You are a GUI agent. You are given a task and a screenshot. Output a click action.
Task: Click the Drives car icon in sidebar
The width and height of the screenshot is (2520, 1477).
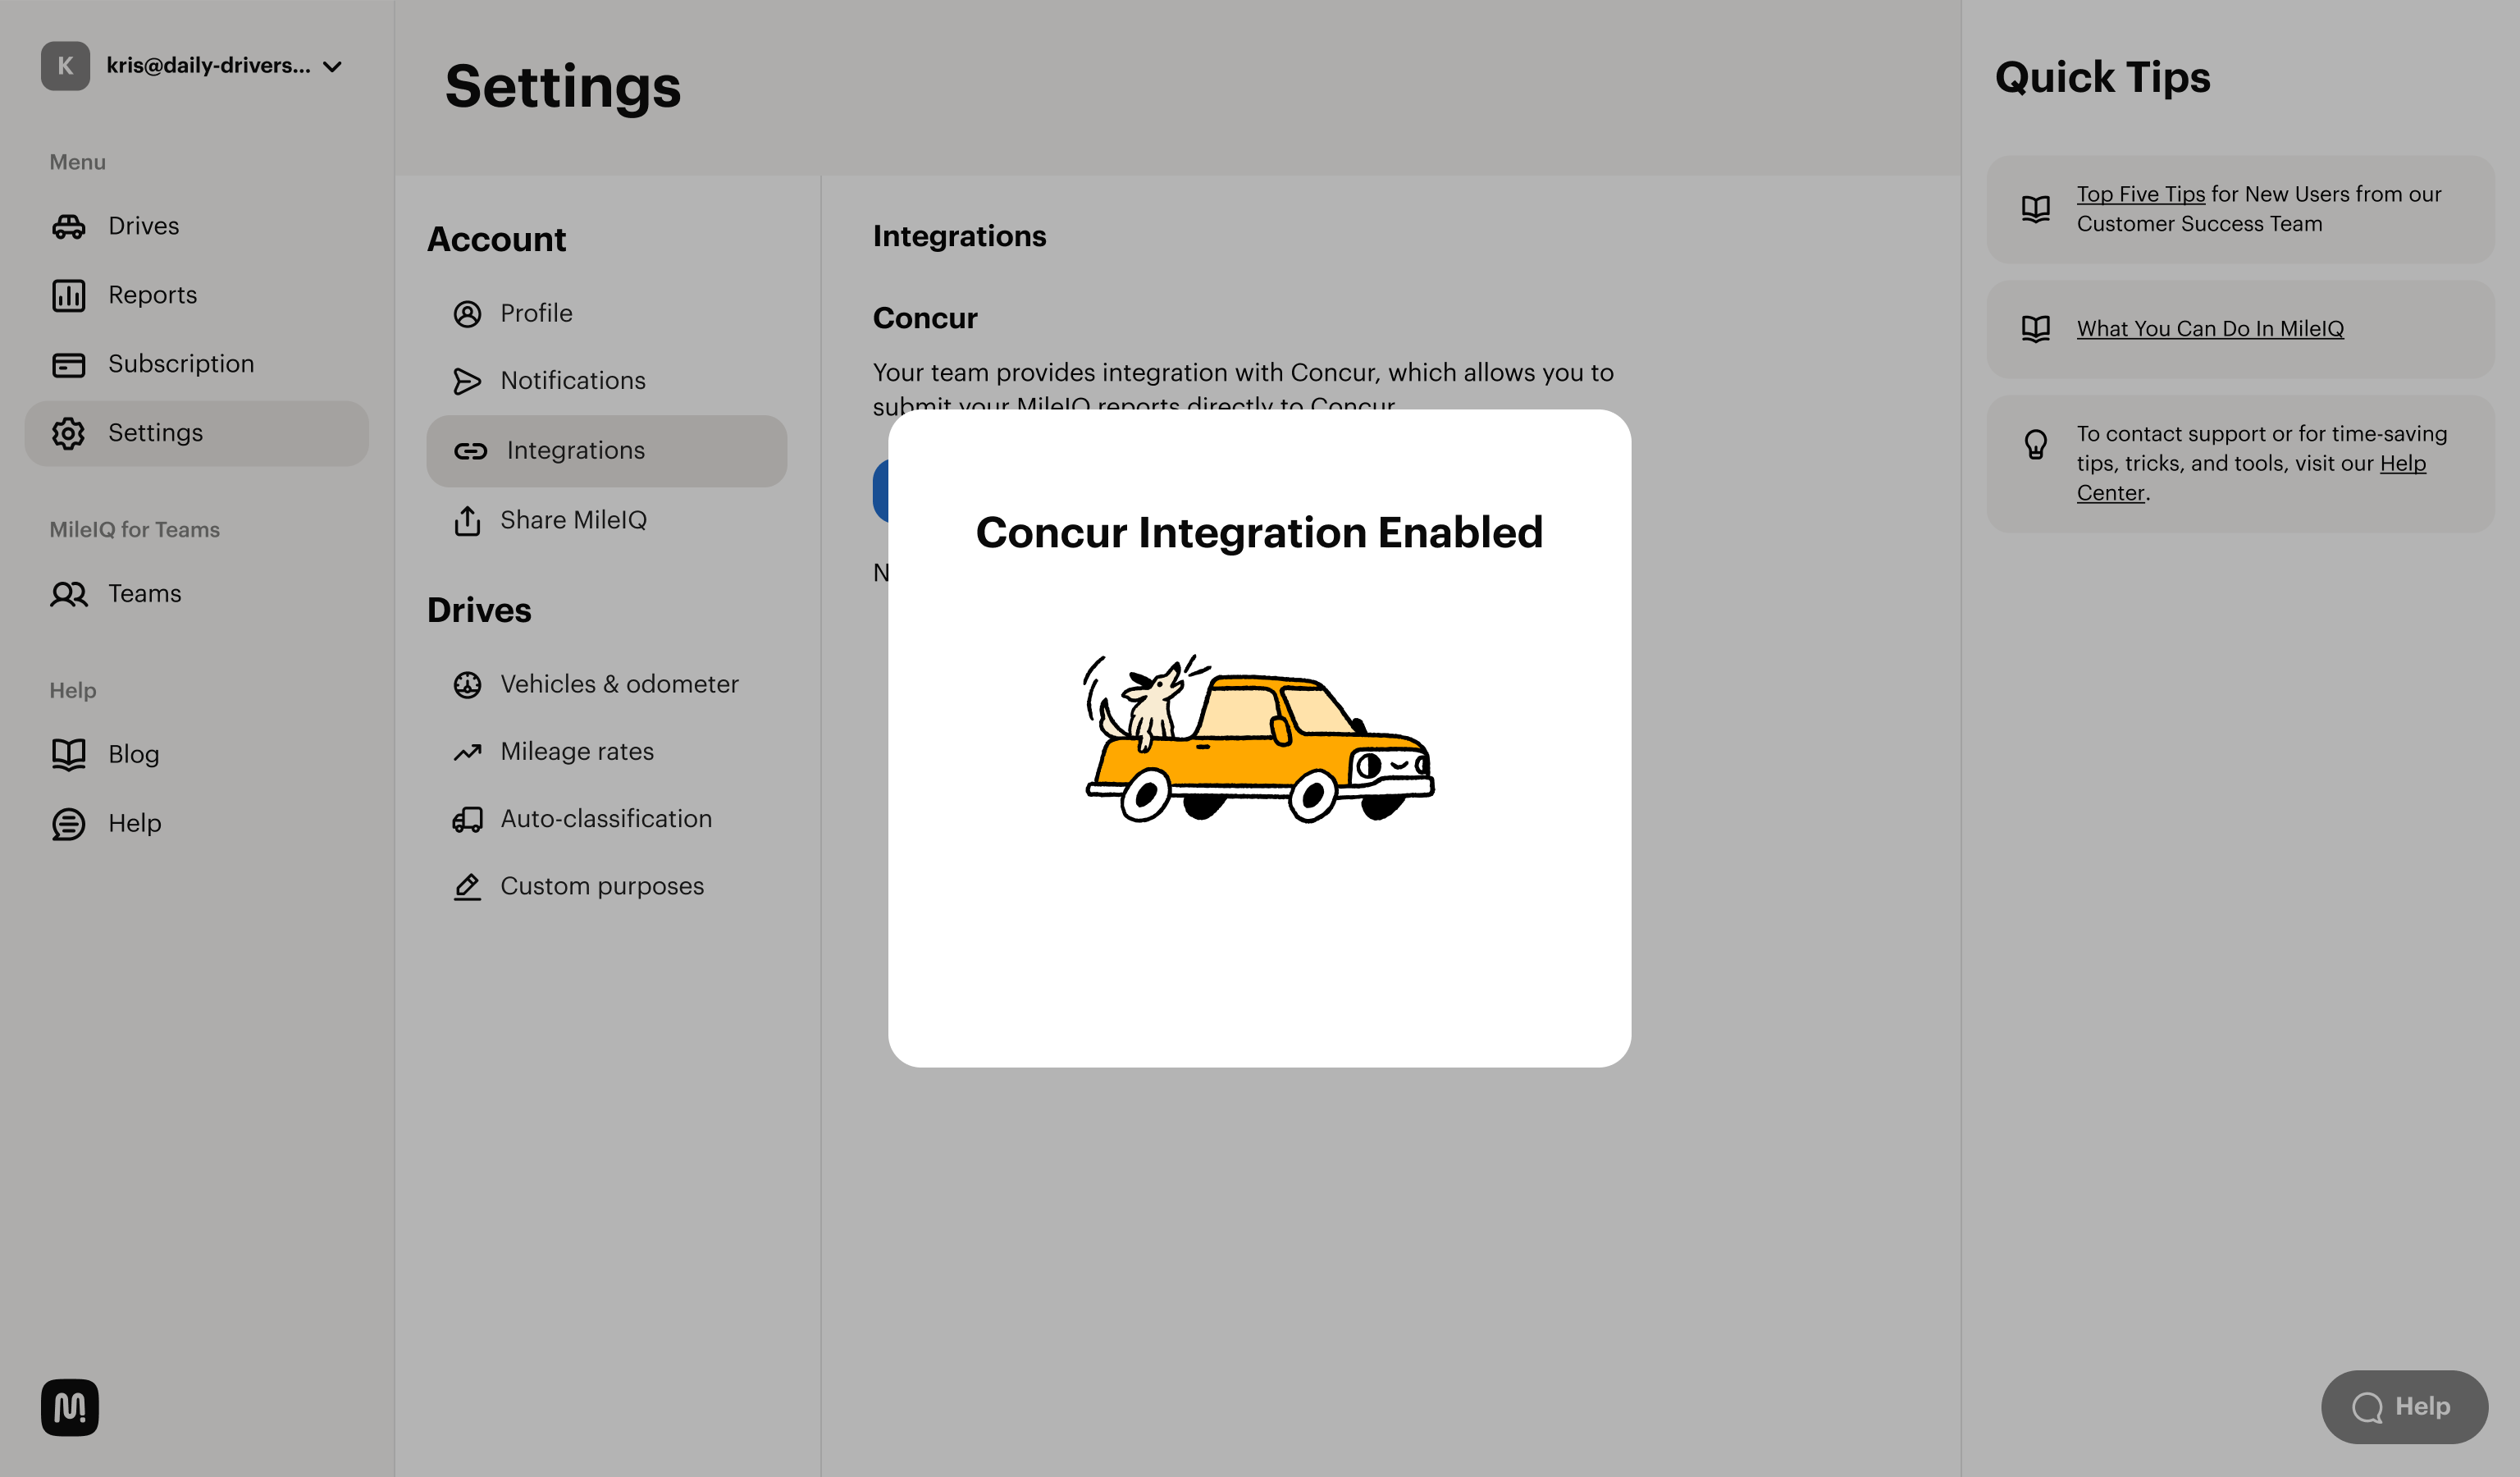coord(68,226)
